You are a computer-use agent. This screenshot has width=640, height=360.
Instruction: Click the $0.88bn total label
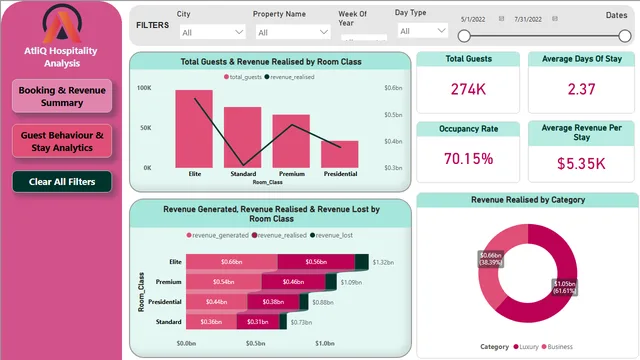323,302
